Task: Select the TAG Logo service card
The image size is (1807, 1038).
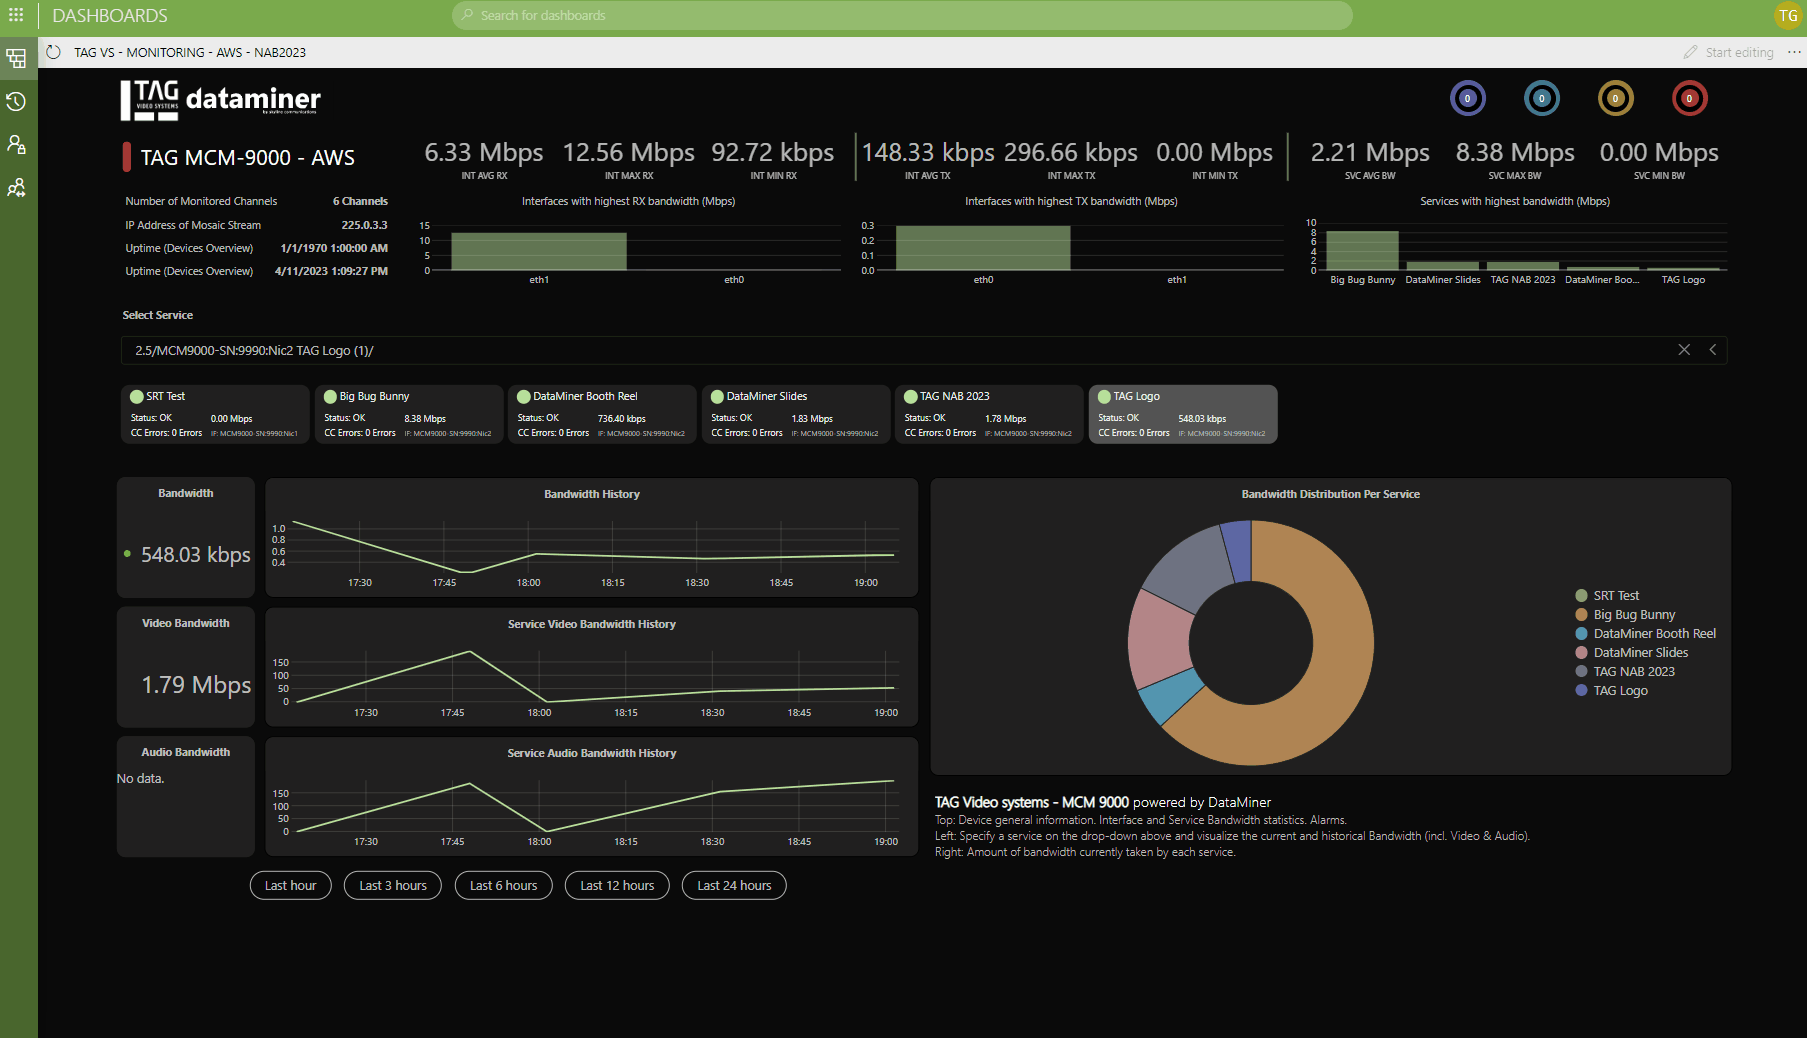Action: point(1182,414)
